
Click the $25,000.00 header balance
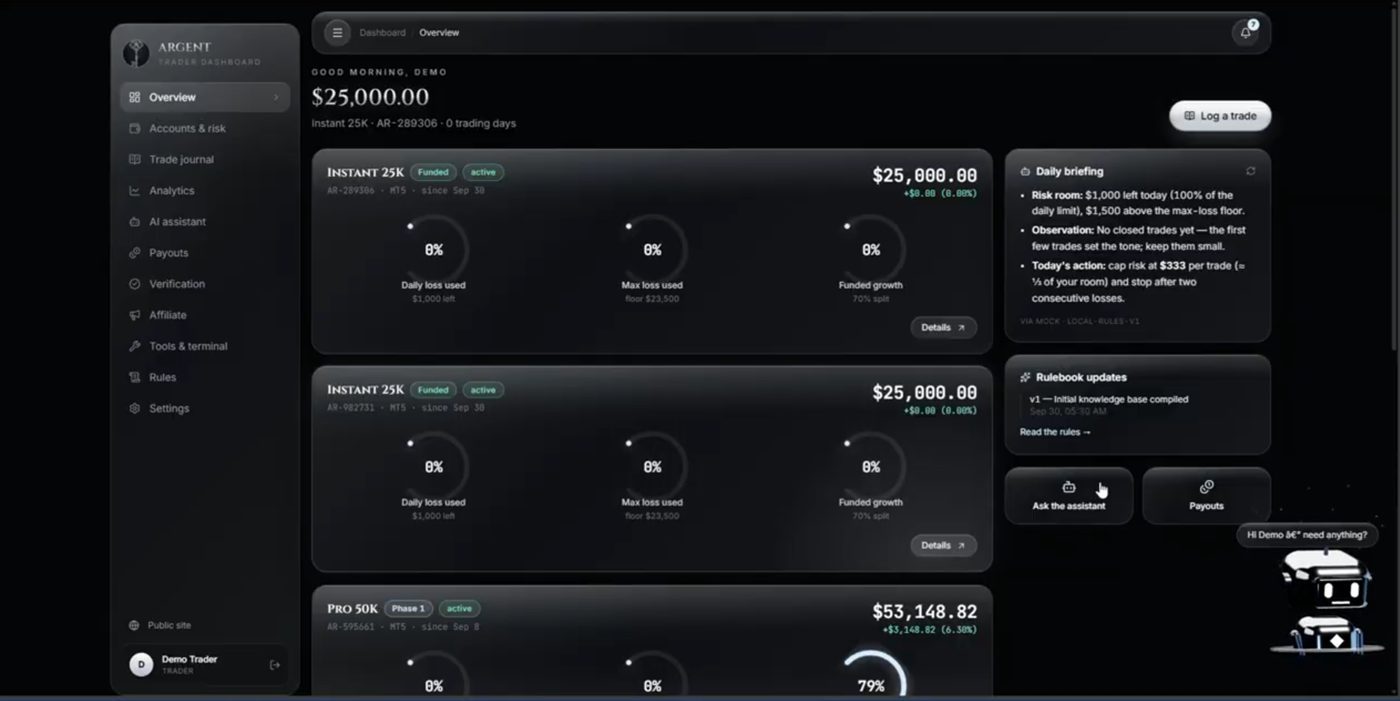pyautogui.click(x=370, y=97)
